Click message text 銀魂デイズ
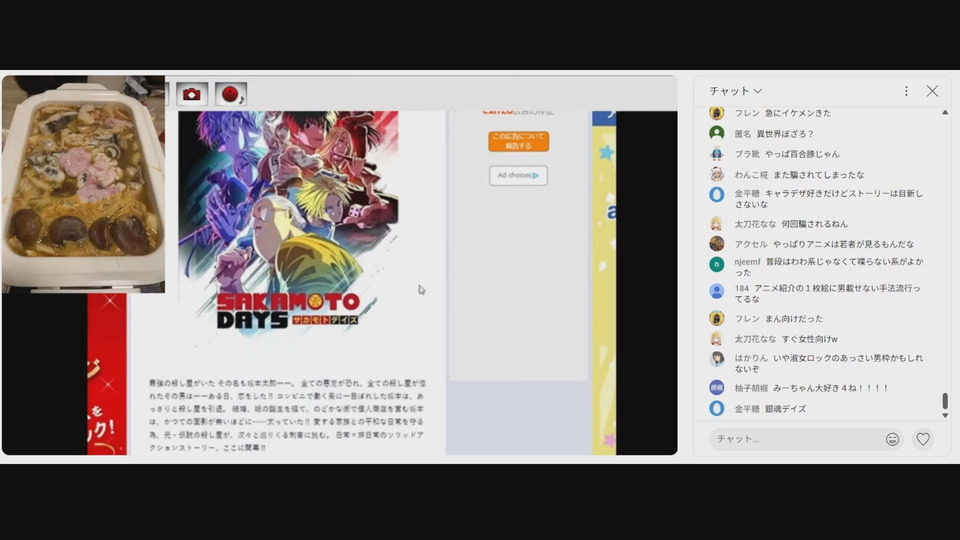960x540 pixels. pos(786,408)
